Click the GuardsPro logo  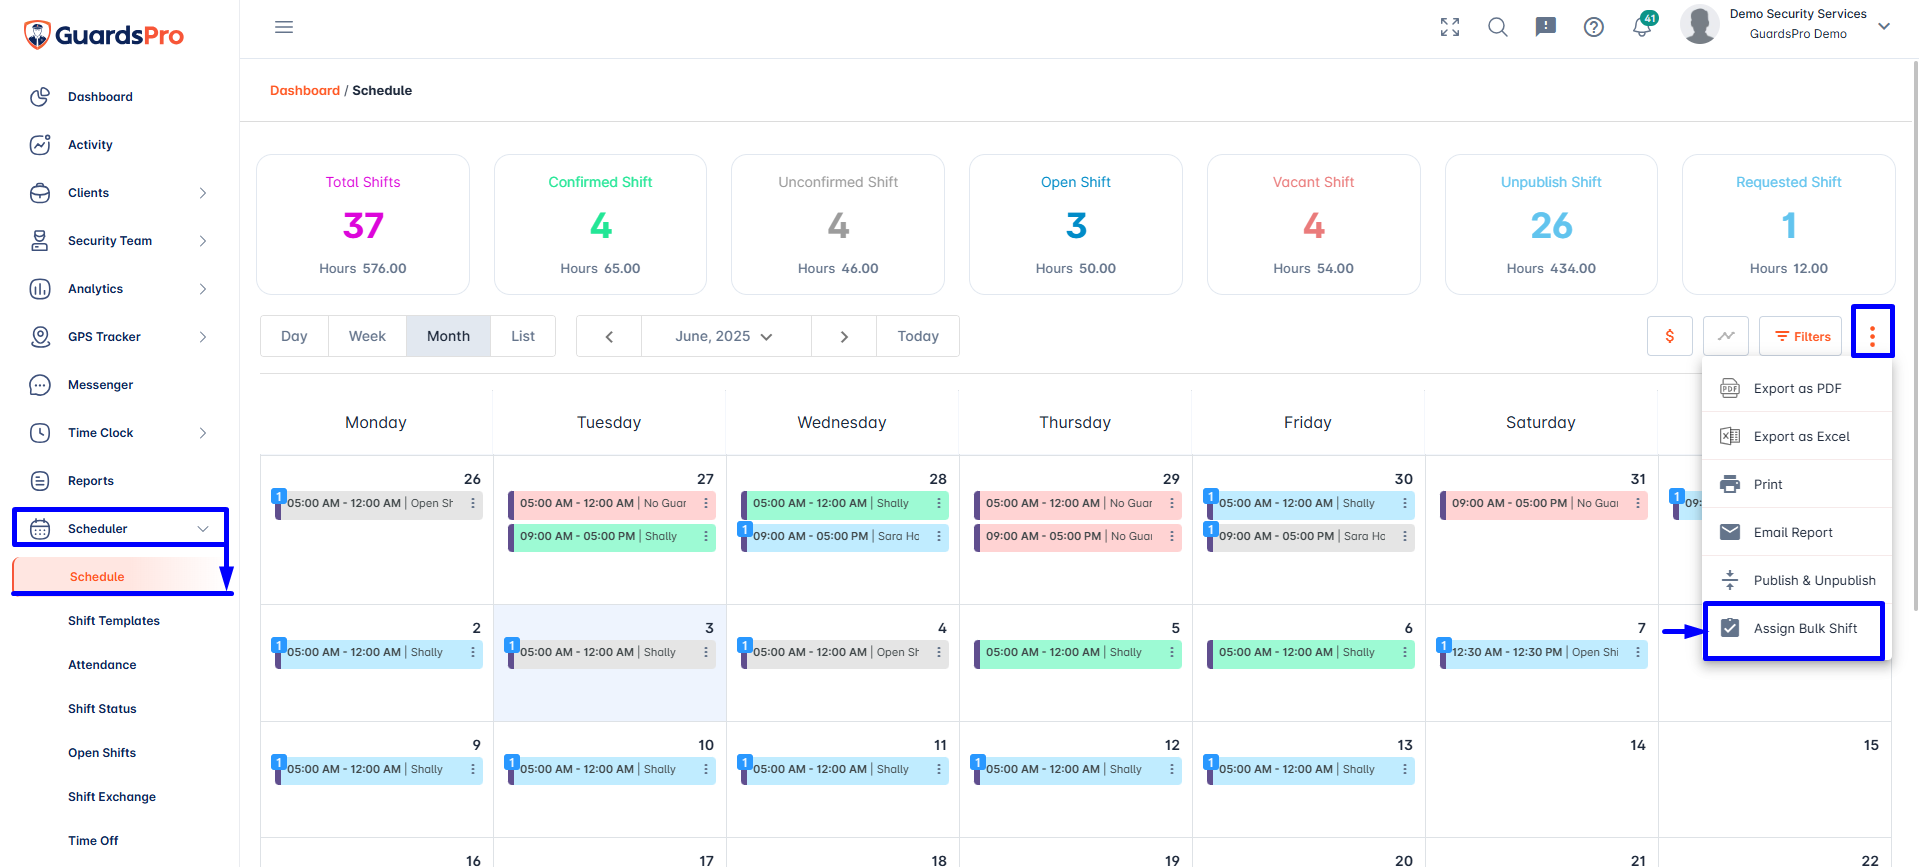click(x=104, y=35)
